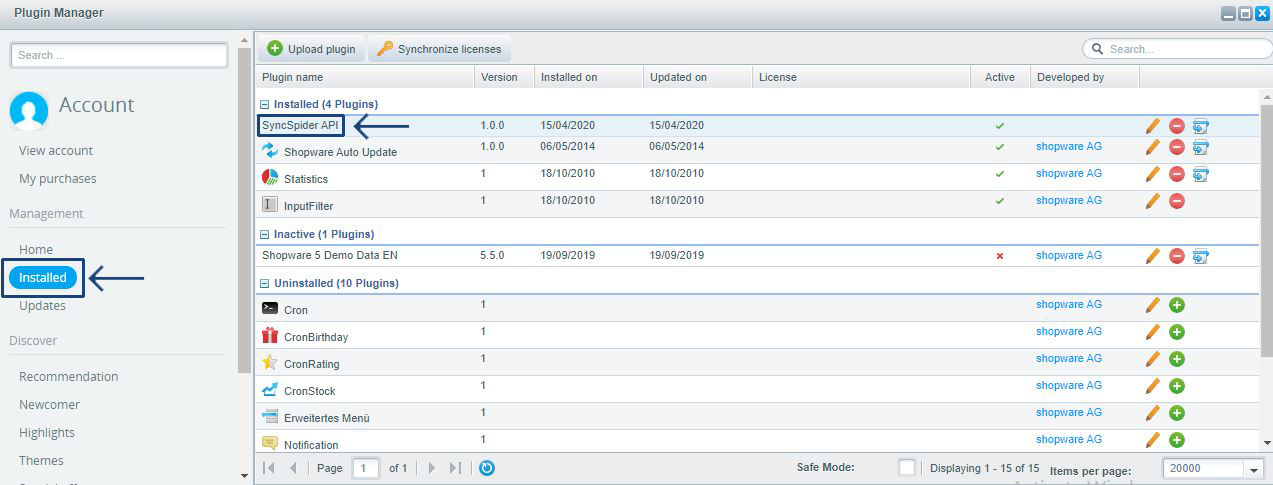
Task: Click the Upload plugin button
Action: coord(311,49)
